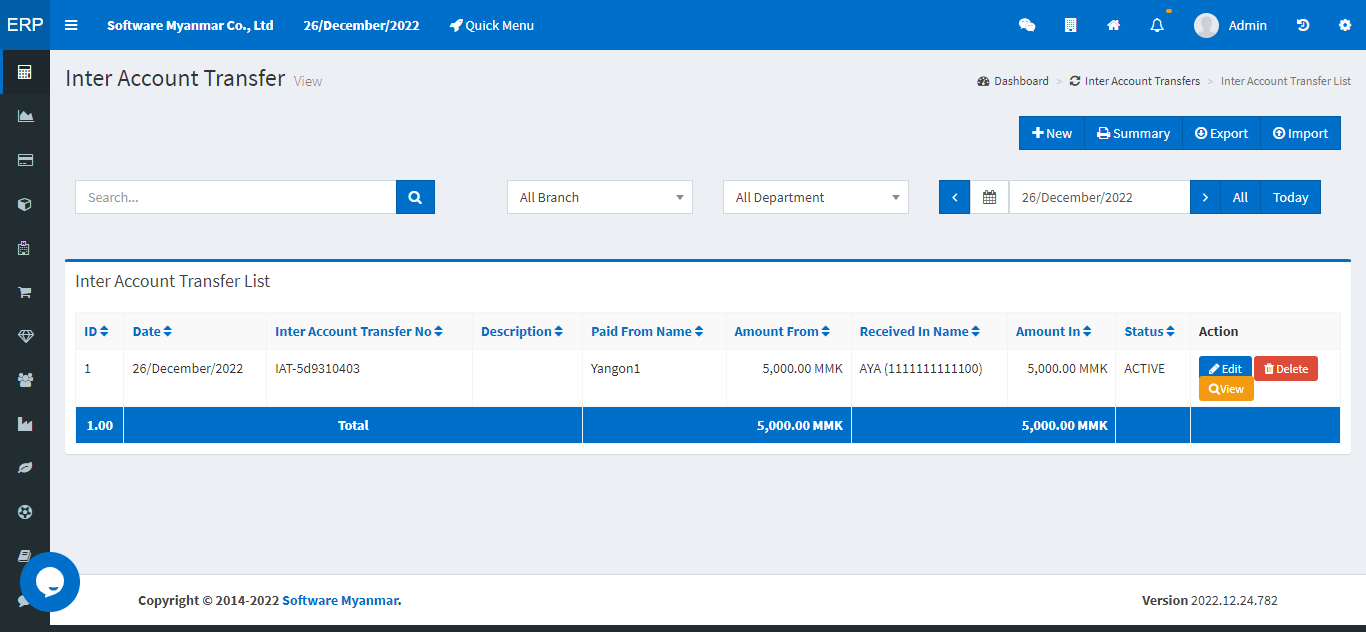Go to Dashboard breadcrumb

(1013, 81)
